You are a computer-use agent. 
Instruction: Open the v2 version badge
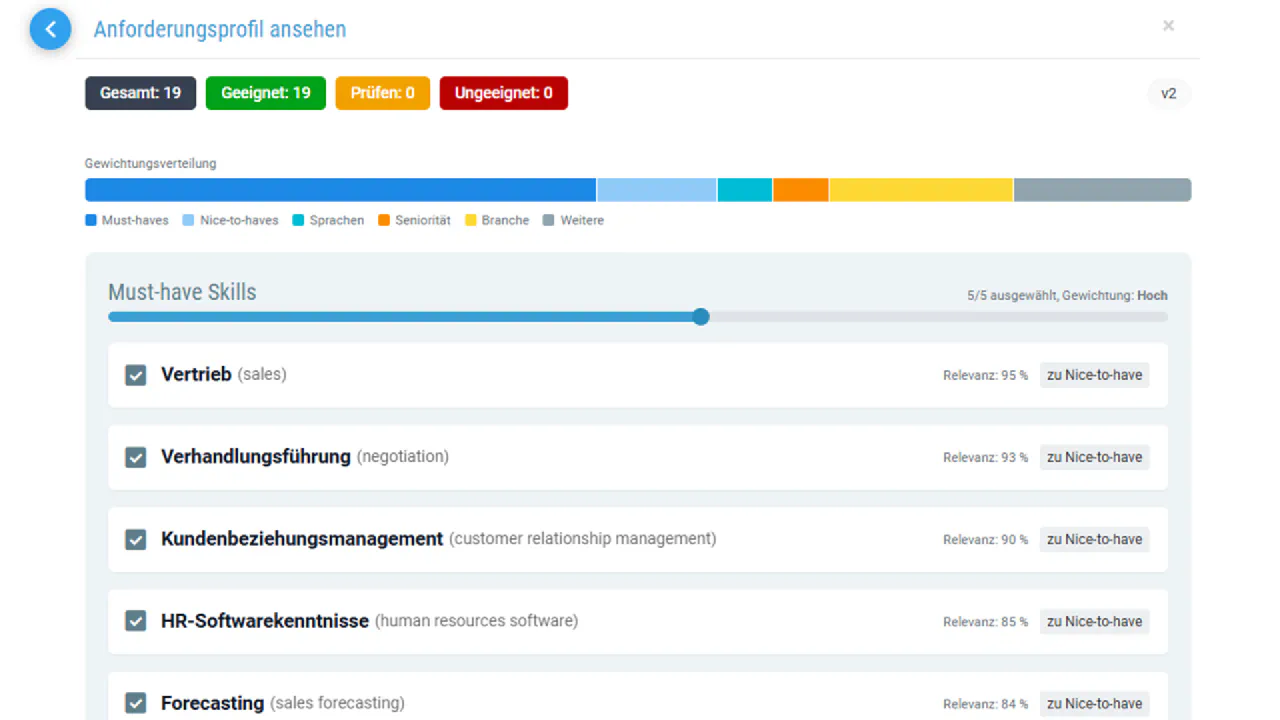pyautogui.click(x=1169, y=94)
